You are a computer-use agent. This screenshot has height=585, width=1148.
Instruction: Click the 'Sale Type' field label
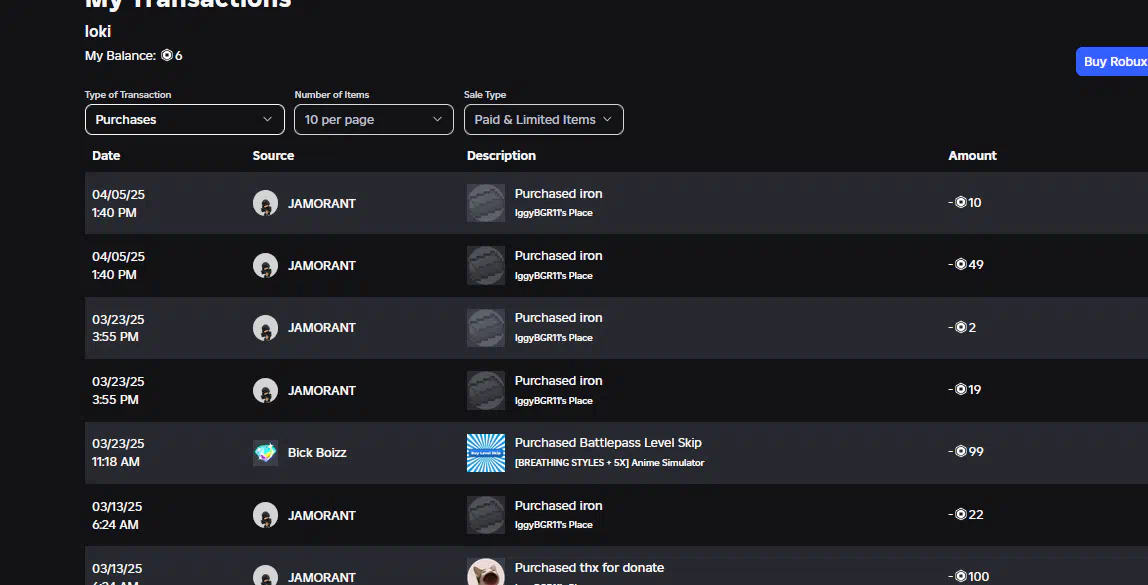click(x=485, y=94)
